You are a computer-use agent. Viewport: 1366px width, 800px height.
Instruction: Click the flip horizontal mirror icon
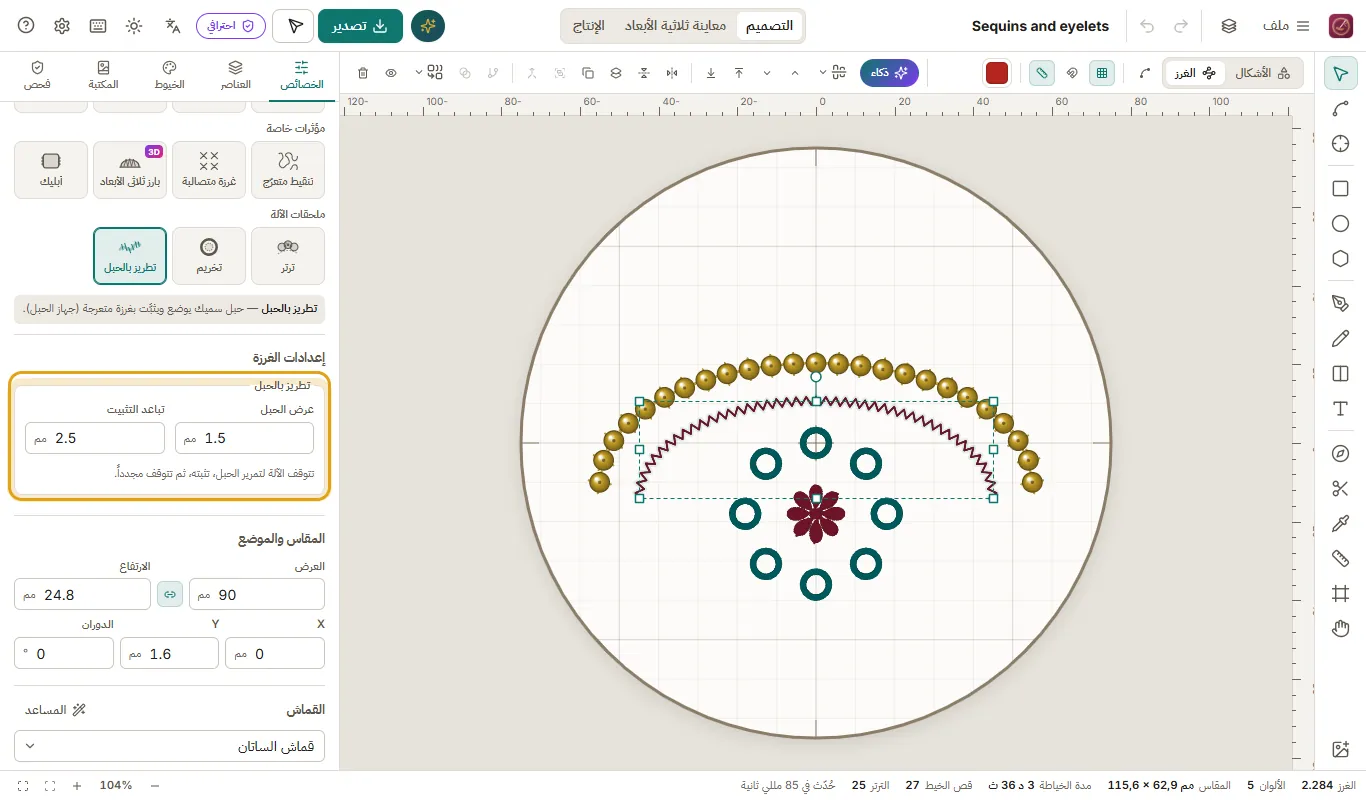click(671, 73)
